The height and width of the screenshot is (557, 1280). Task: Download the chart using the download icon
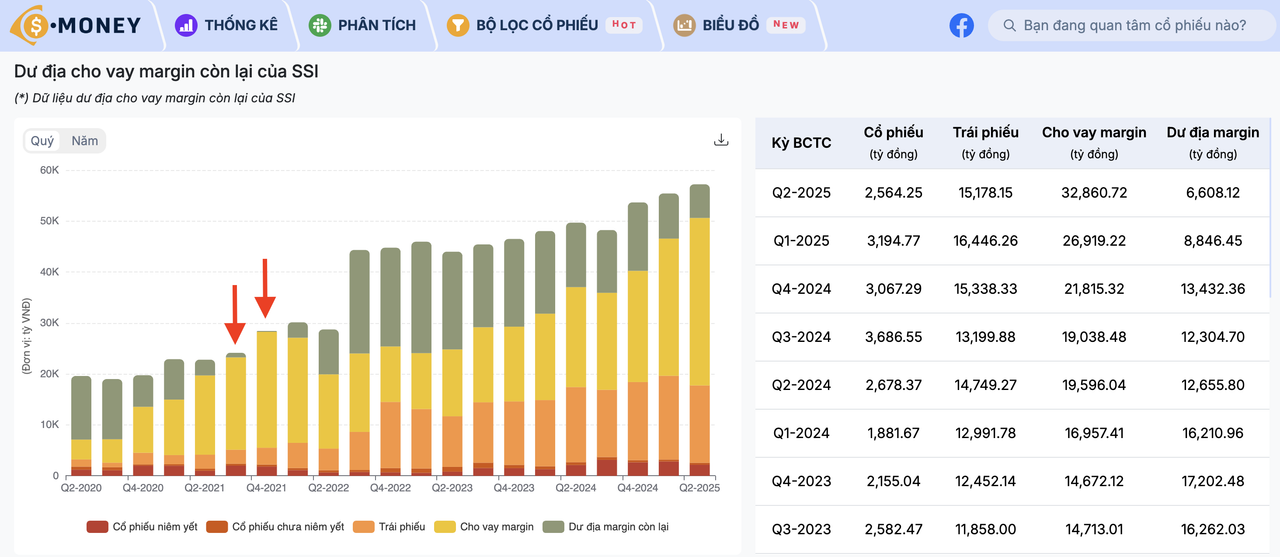[721, 140]
